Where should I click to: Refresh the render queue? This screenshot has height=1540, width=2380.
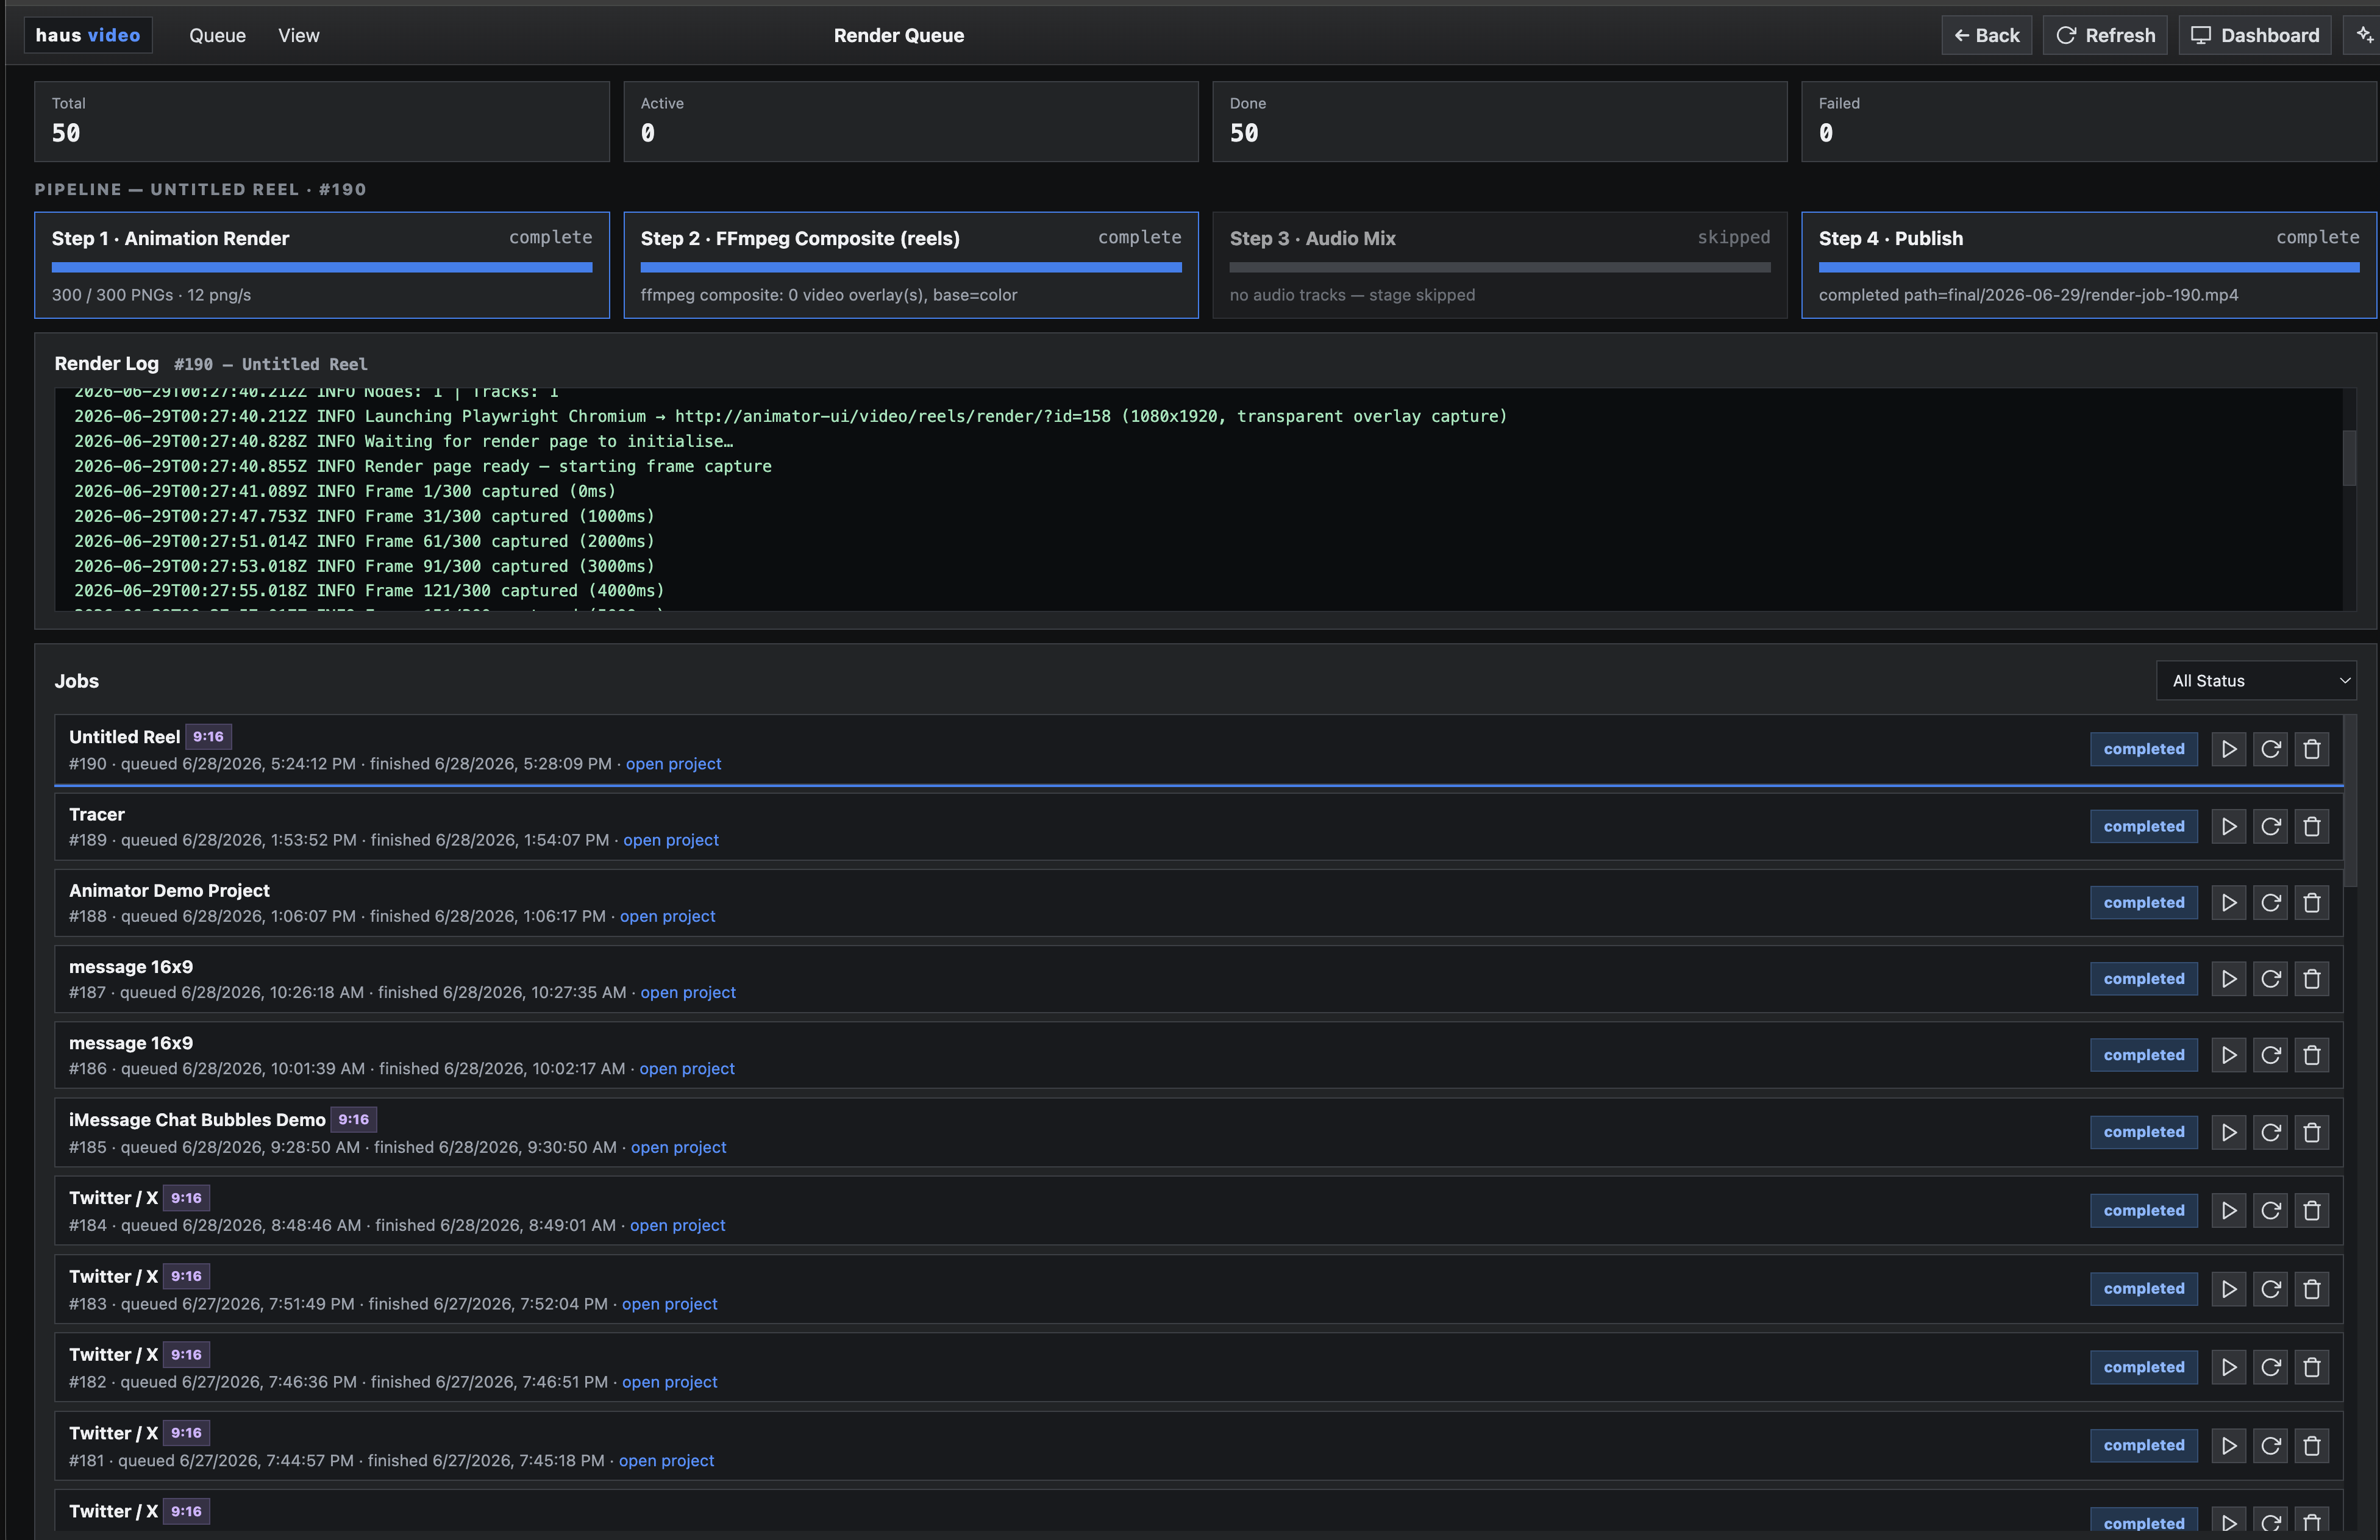[2104, 35]
